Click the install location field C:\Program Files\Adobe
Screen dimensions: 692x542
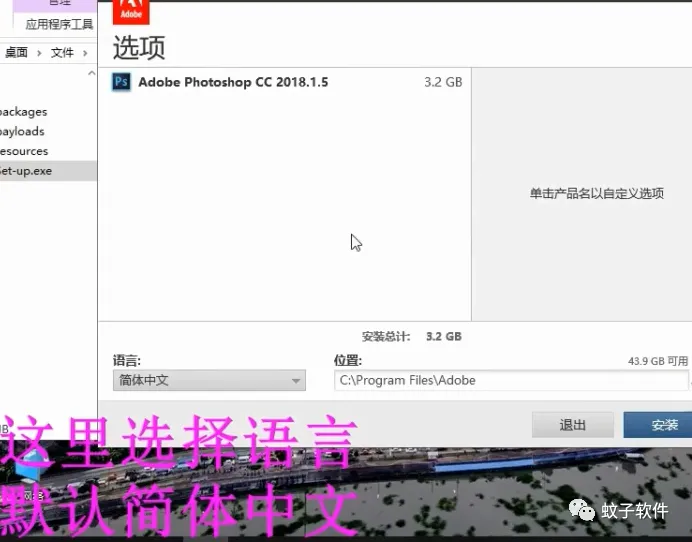click(x=511, y=380)
